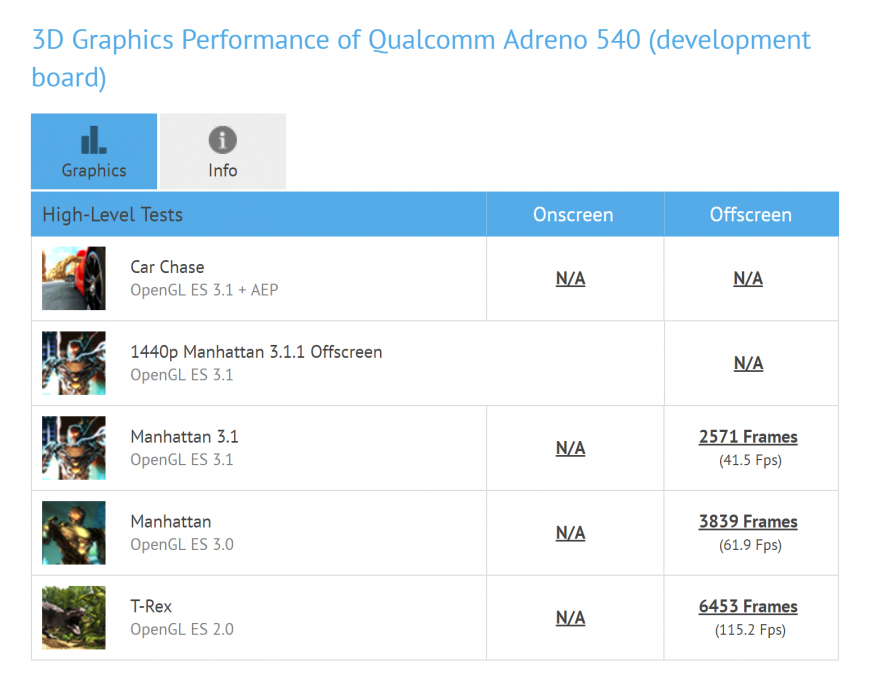880x673 pixels.
Task: Open the 1440p Manhattan 3.1.1 Offscreen thumbnail
Action: (74, 363)
